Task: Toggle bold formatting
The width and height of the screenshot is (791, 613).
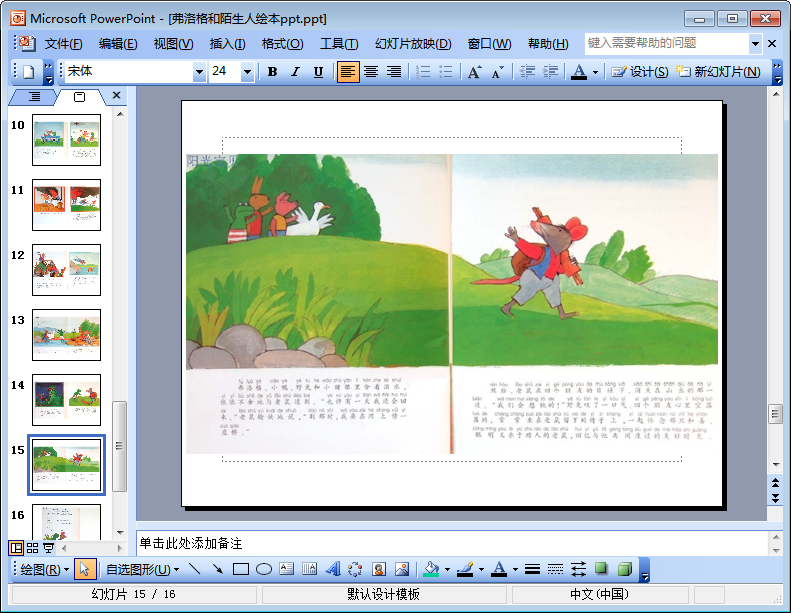Action: point(272,72)
